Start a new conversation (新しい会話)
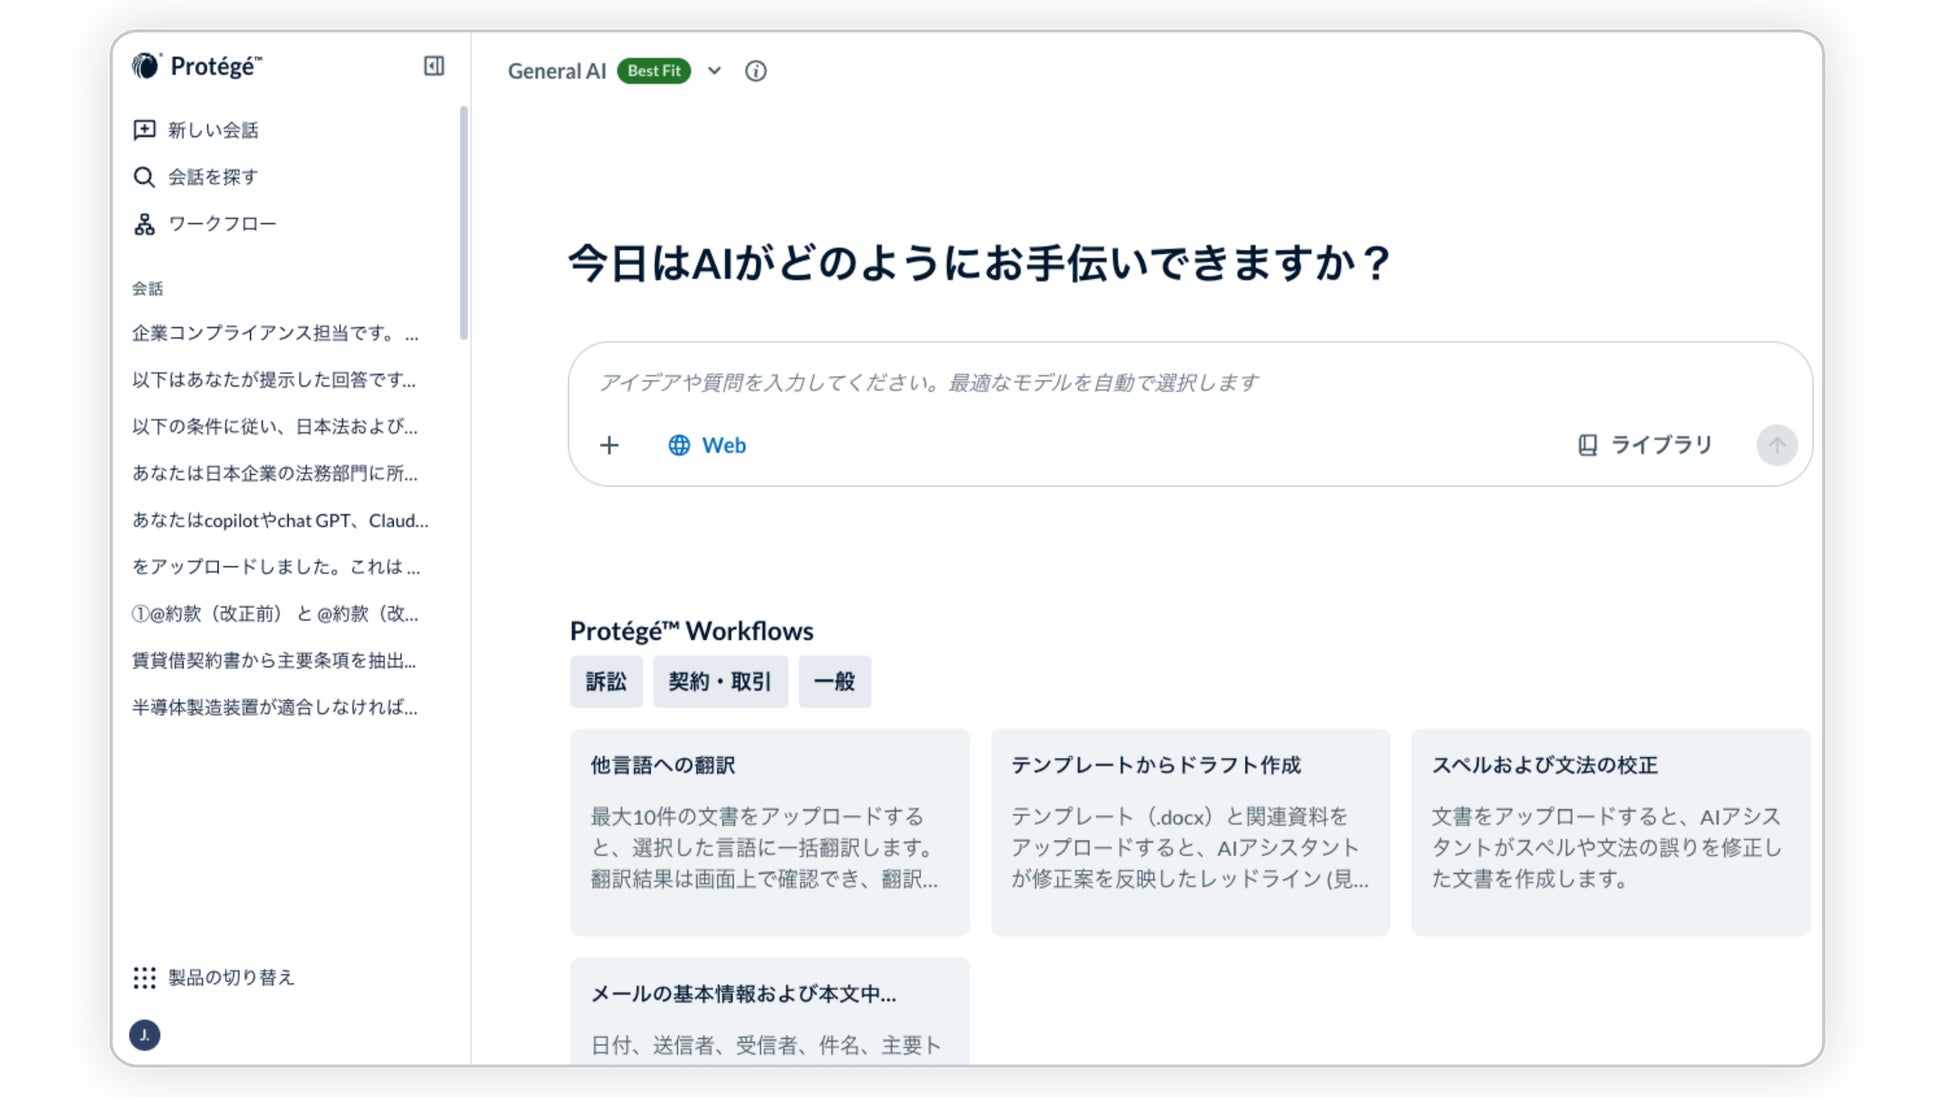This screenshot has height=1097, width=1950. 196,130
